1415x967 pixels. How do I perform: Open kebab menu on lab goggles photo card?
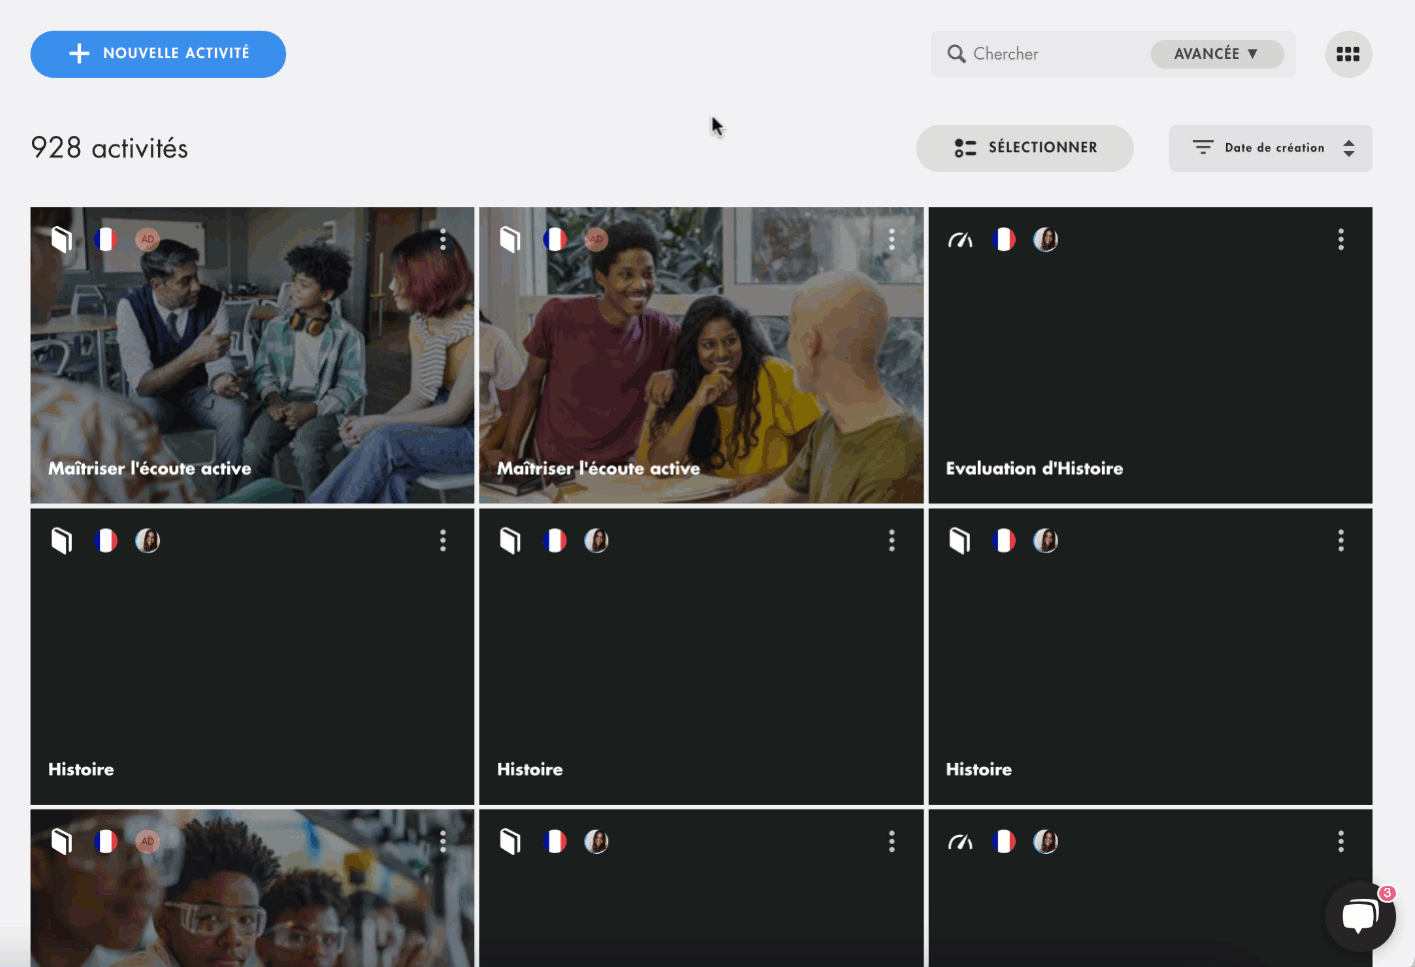(x=443, y=842)
